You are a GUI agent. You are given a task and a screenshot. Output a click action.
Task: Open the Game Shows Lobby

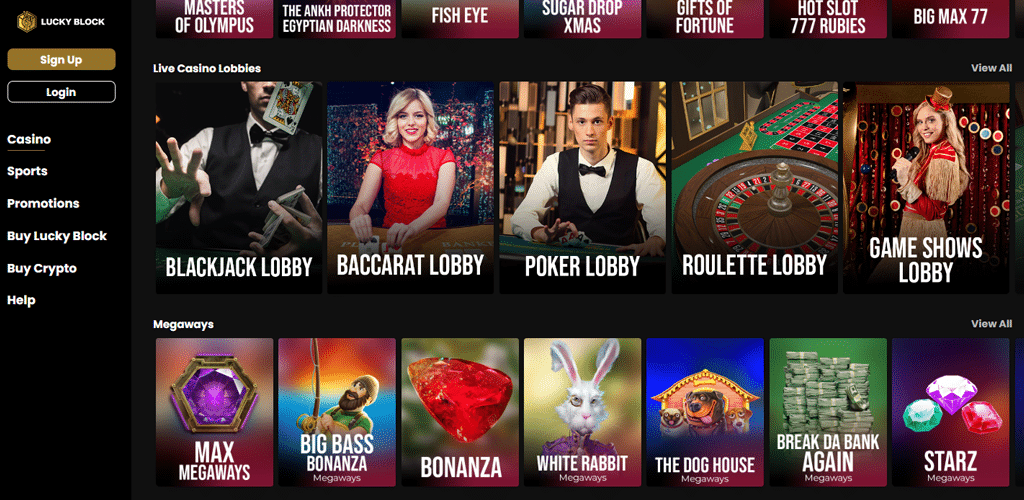pos(926,187)
